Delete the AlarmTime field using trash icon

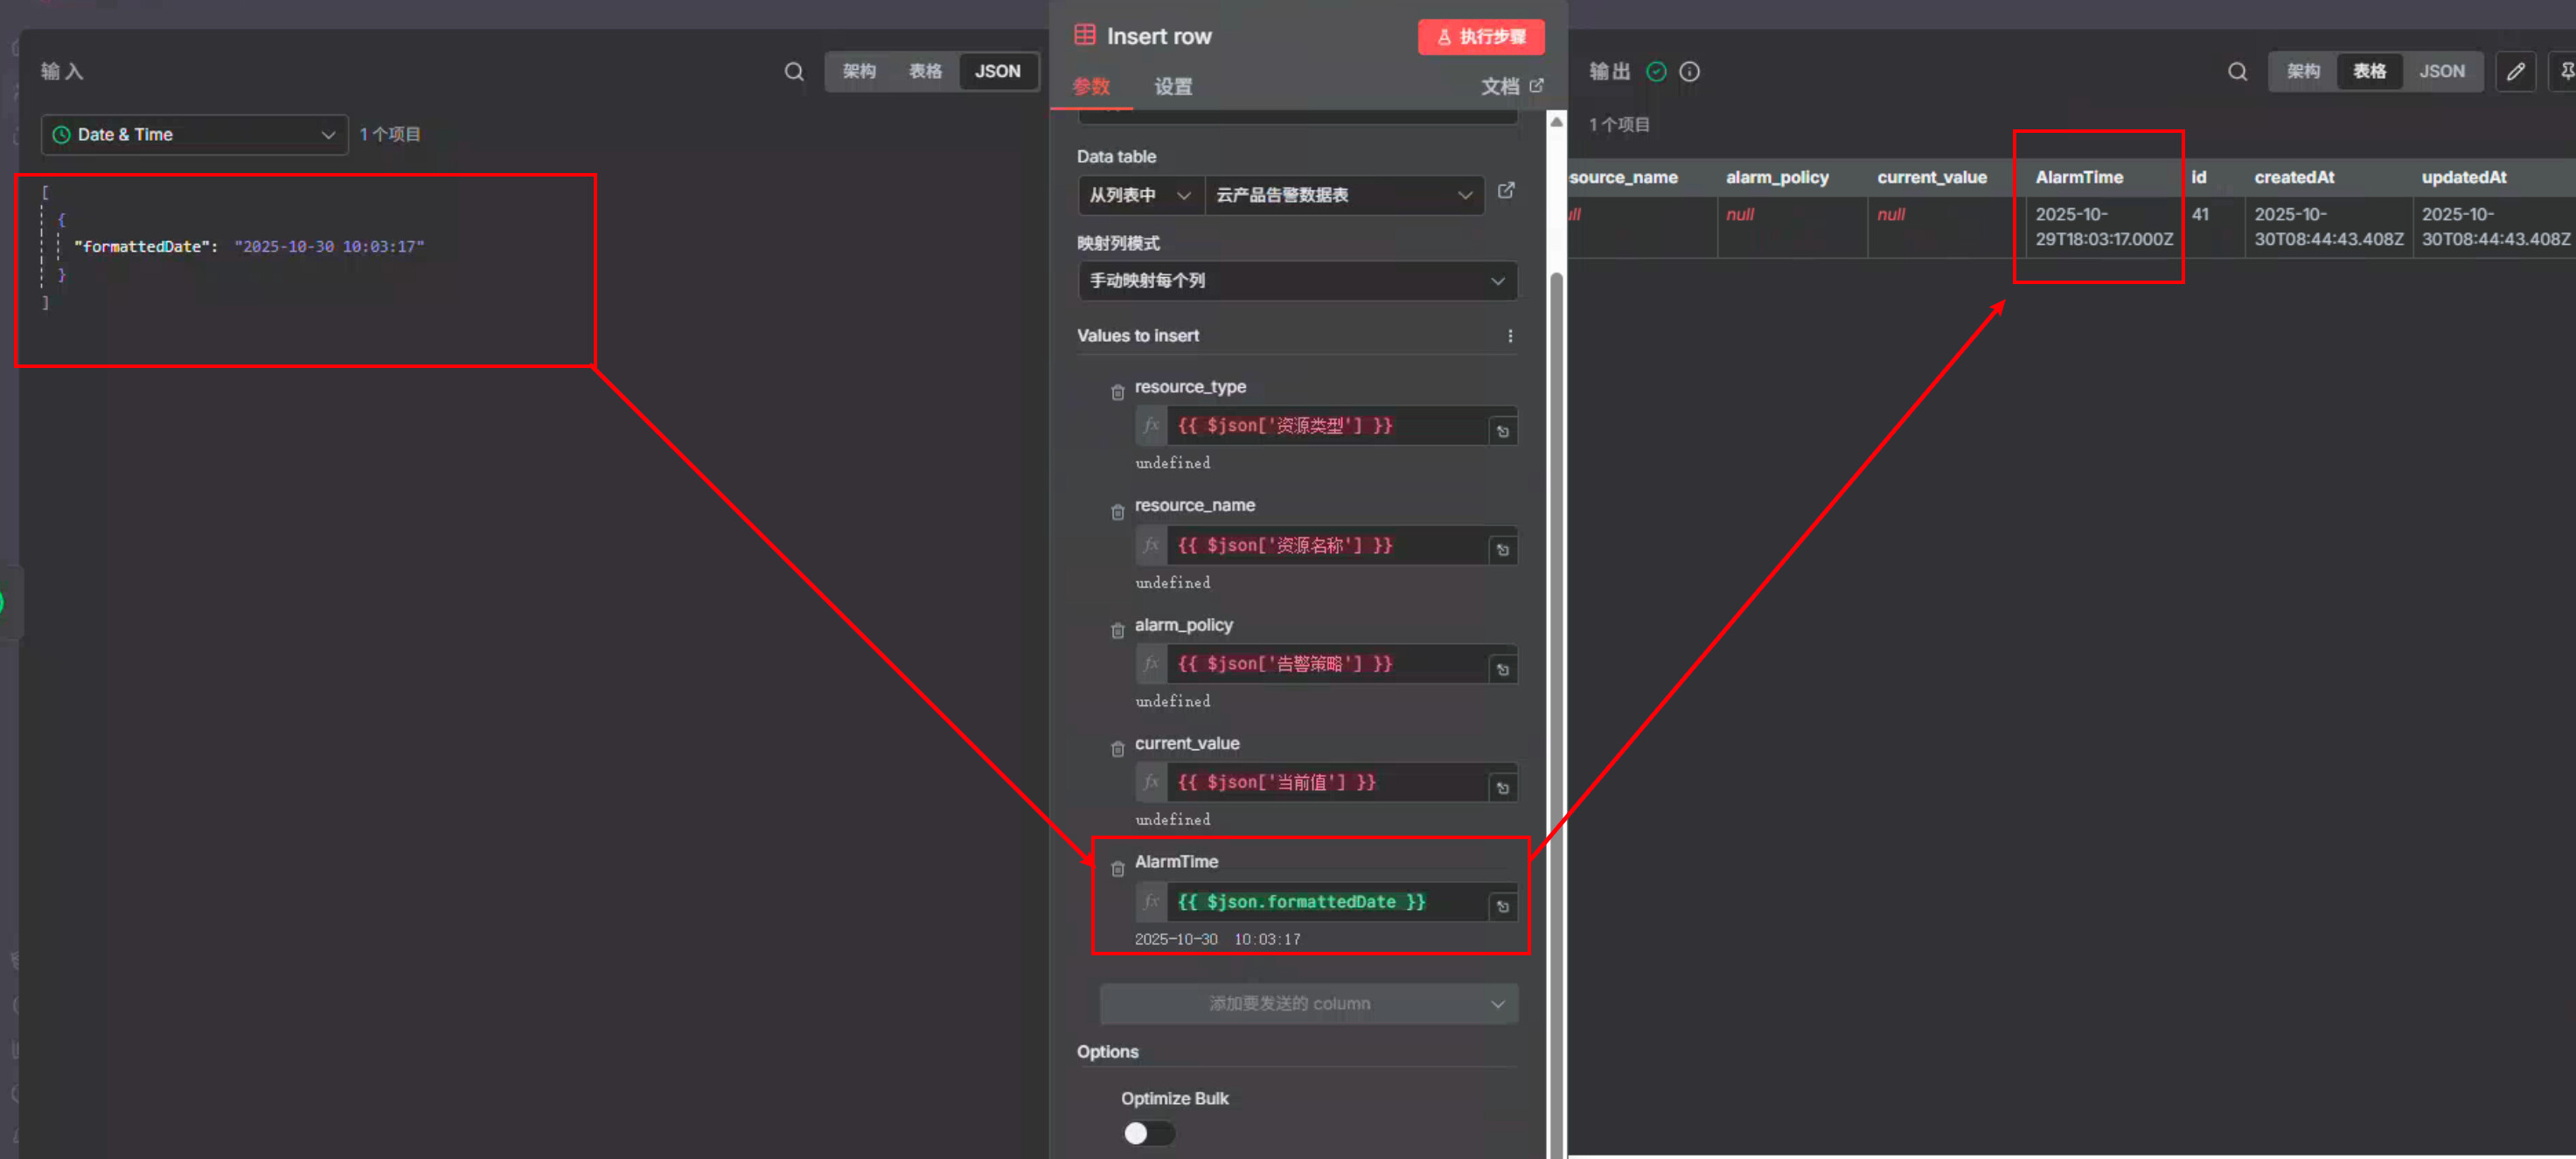point(1117,868)
